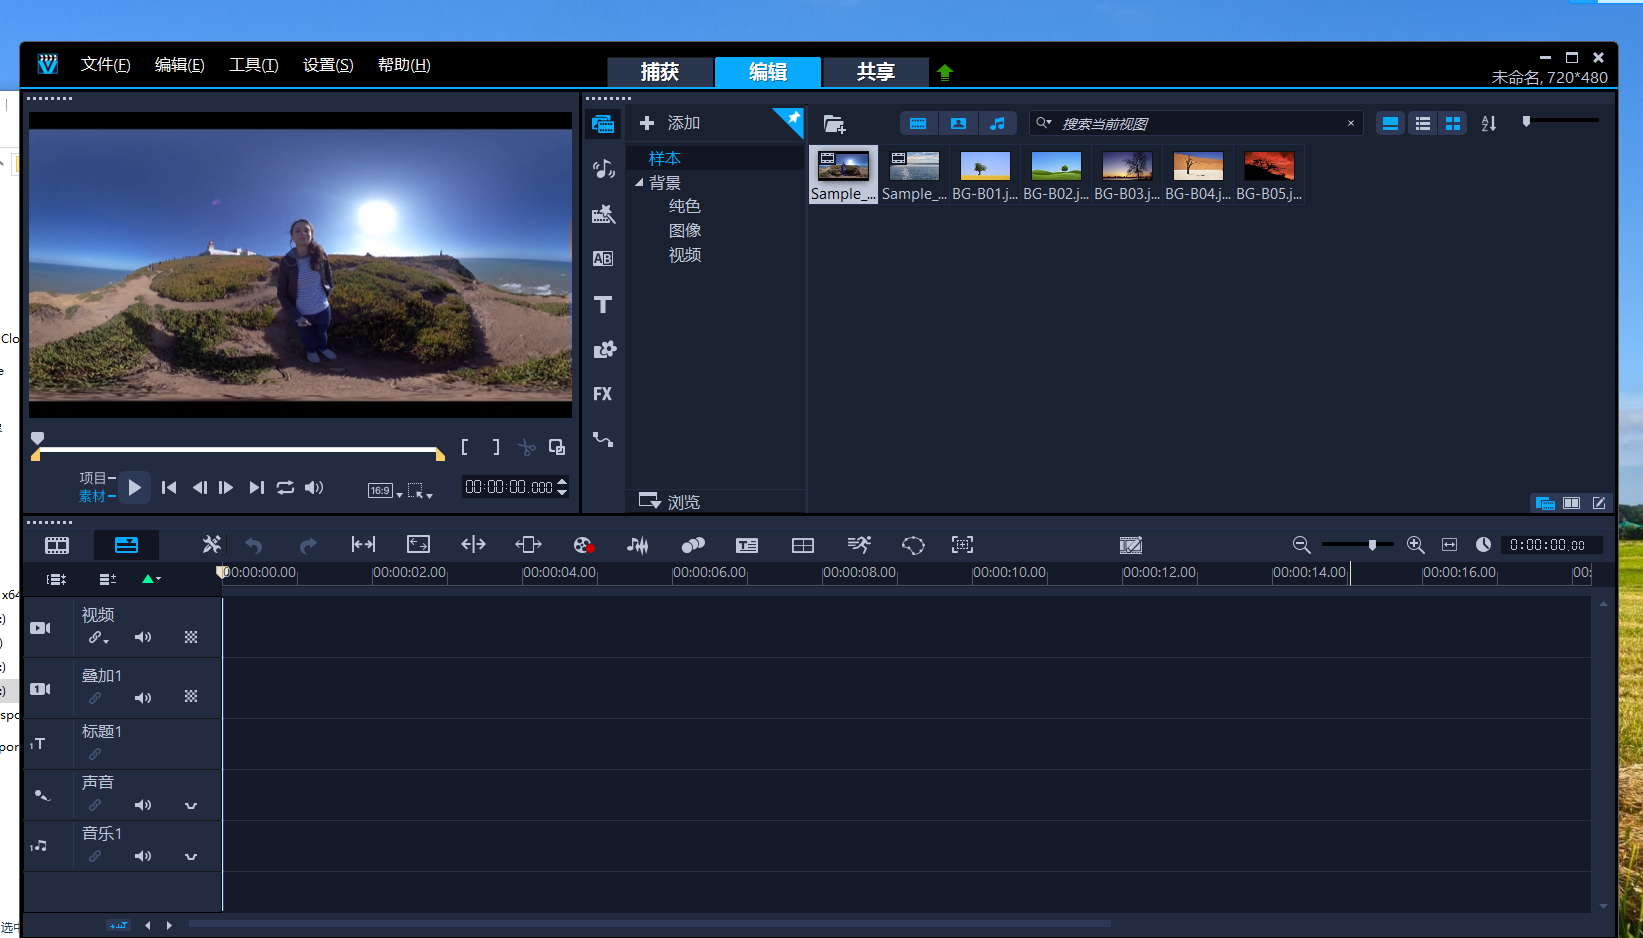Open the FX filter library

point(602,394)
